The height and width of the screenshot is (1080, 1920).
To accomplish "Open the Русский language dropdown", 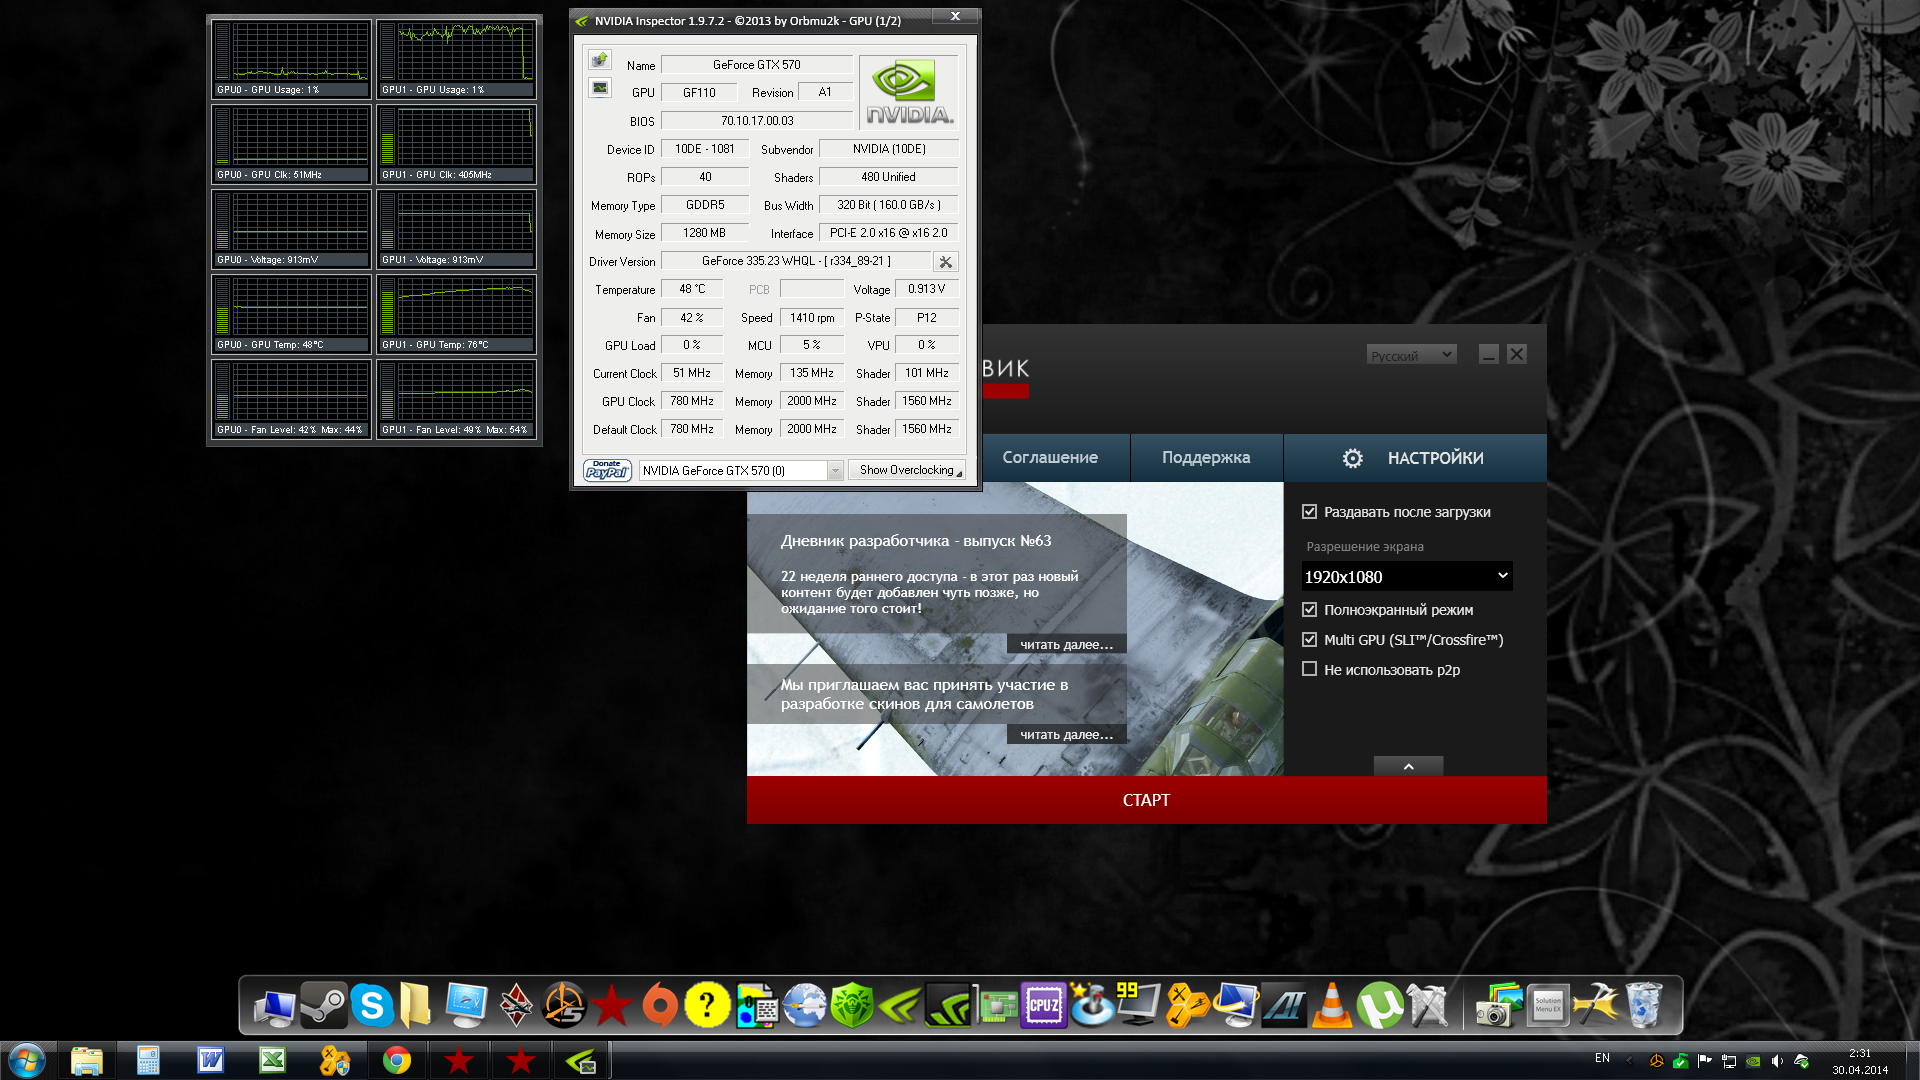I will tap(1411, 355).
